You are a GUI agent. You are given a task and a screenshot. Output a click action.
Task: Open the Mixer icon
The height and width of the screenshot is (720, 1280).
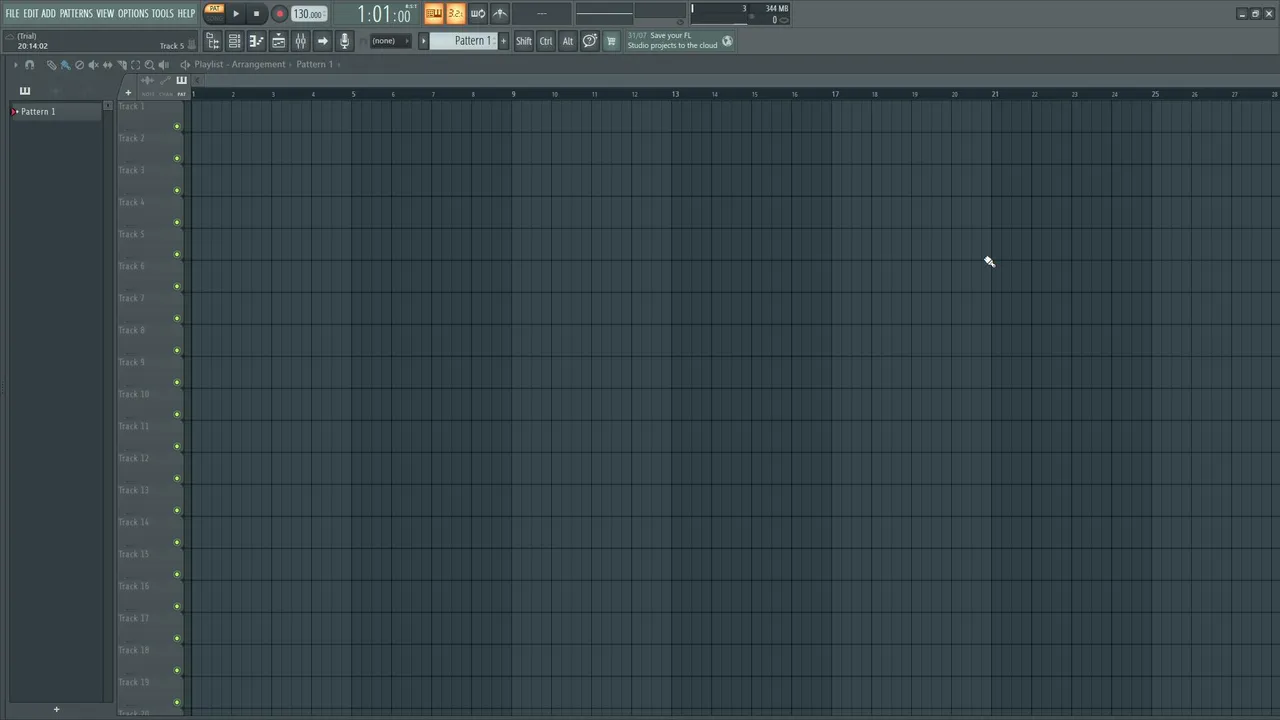300,41
